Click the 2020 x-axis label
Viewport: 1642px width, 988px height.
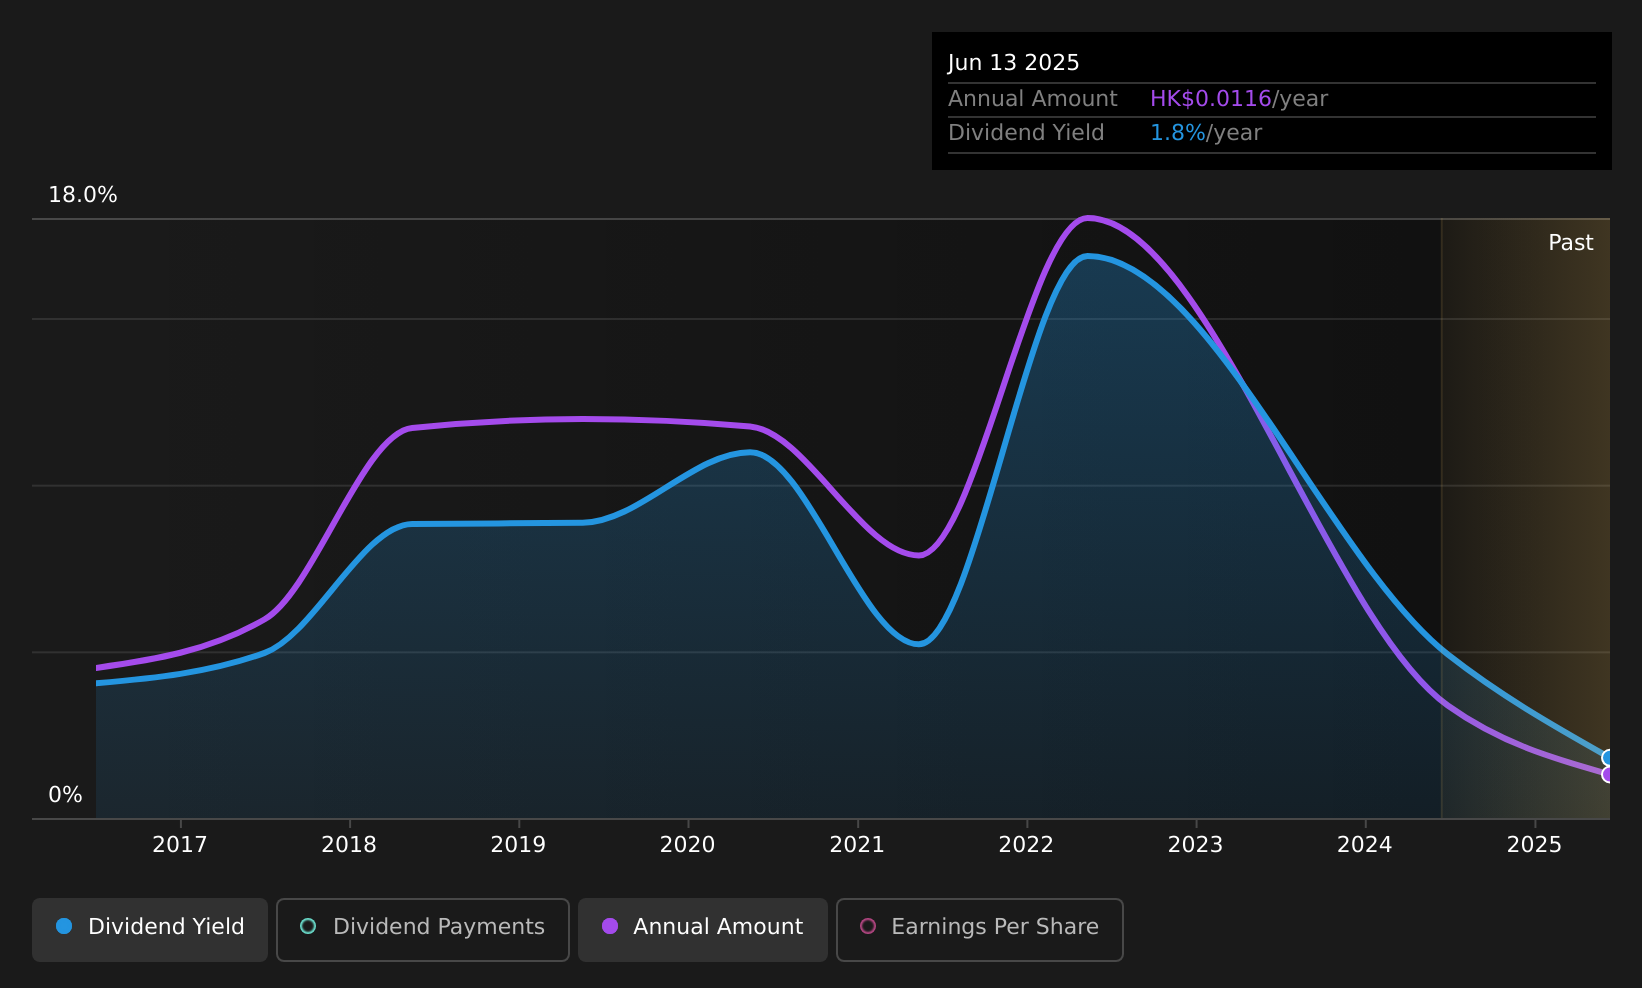pos(688,845)
